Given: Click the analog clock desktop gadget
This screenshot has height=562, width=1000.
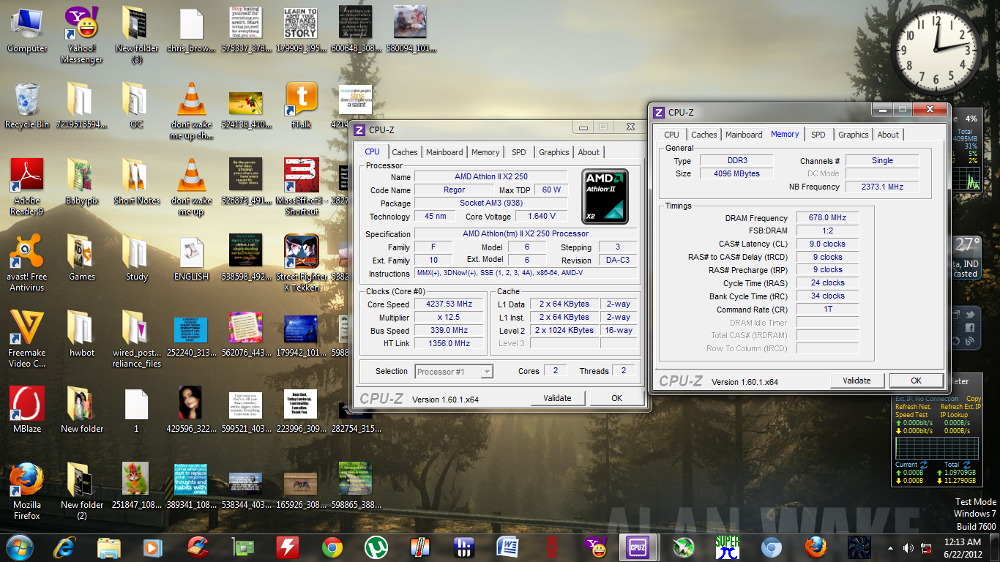Looking at the screenshot, I should click(x=936, y=50).
